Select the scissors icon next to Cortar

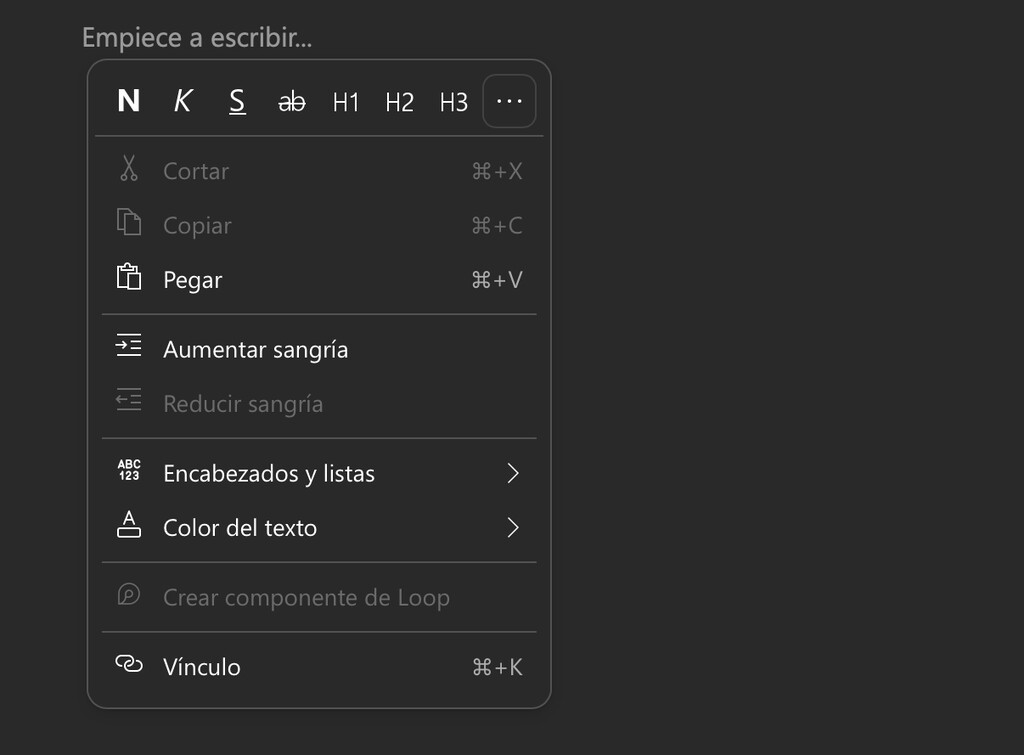128,170
